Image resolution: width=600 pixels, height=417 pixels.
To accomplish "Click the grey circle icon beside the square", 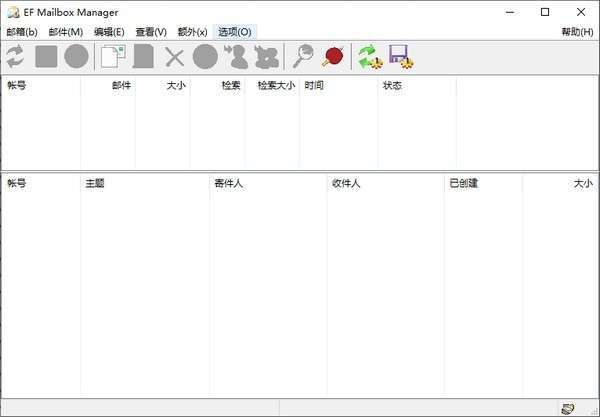I will pyautogui.click(x=77, y=57).
